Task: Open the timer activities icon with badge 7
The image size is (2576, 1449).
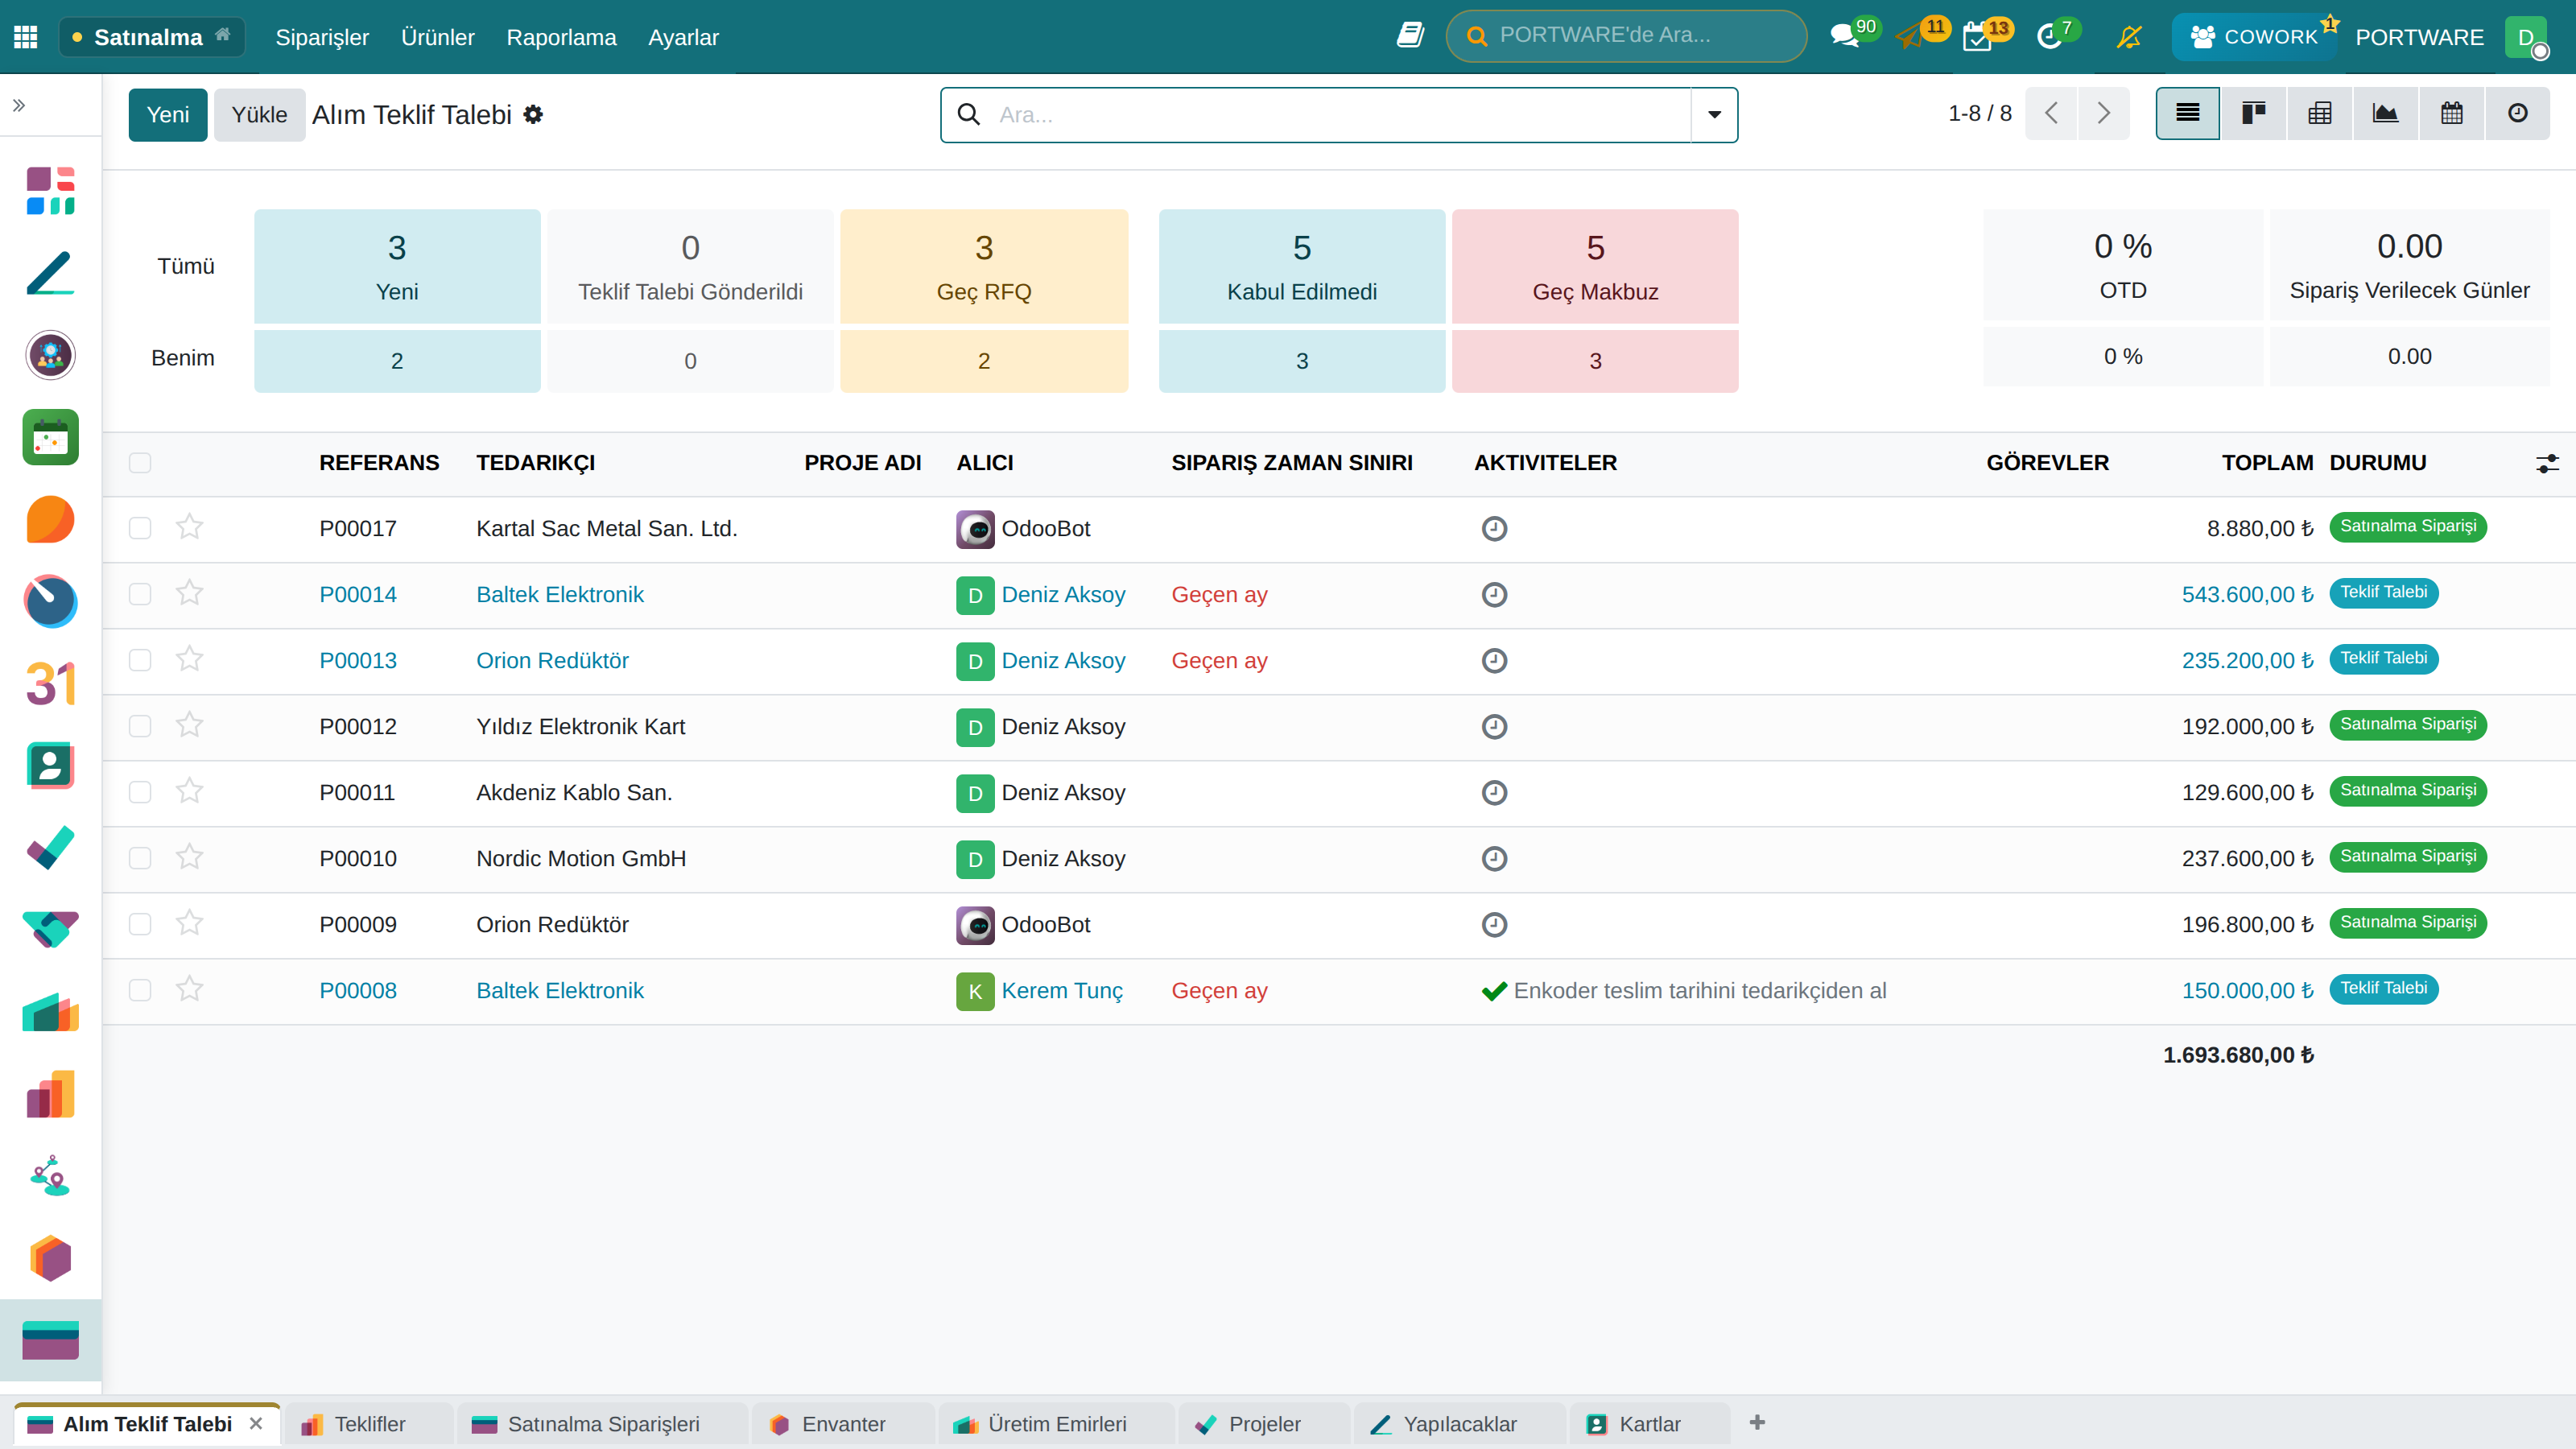Action: click(x=2049, y=37)
